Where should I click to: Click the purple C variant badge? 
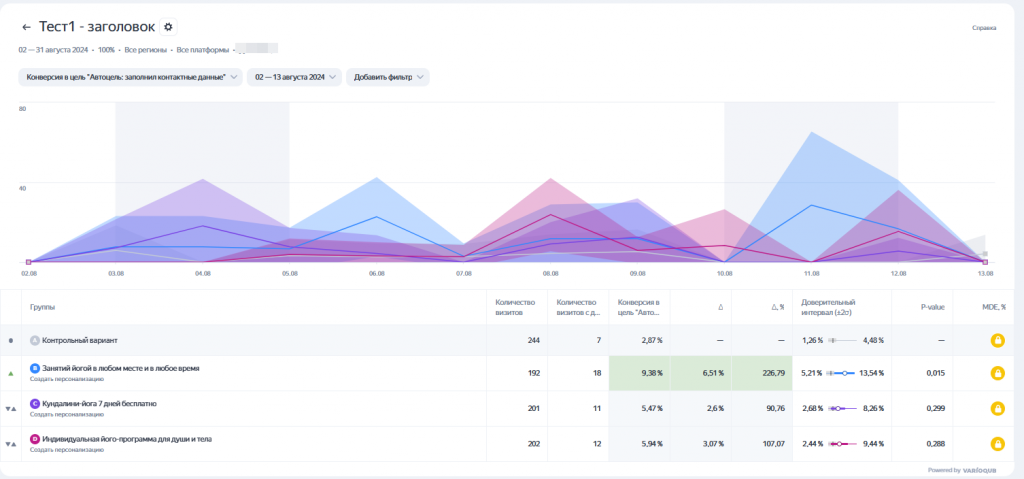point(35,404)
